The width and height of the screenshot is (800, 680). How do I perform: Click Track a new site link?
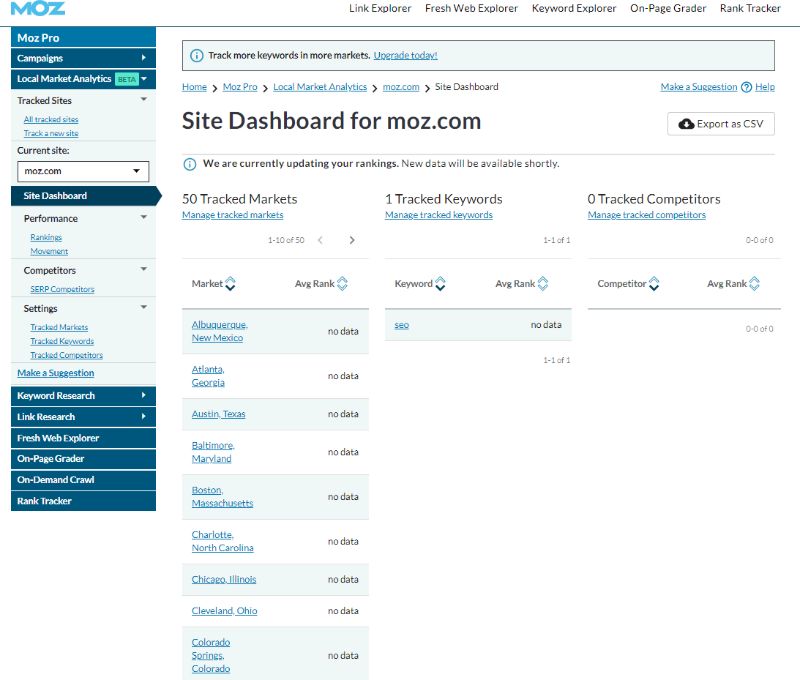point(51,133)
